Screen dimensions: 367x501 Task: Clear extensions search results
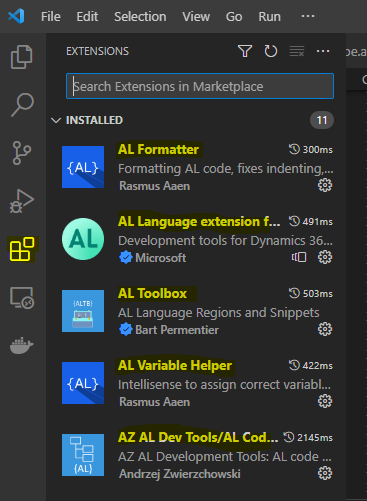point(297,51)
